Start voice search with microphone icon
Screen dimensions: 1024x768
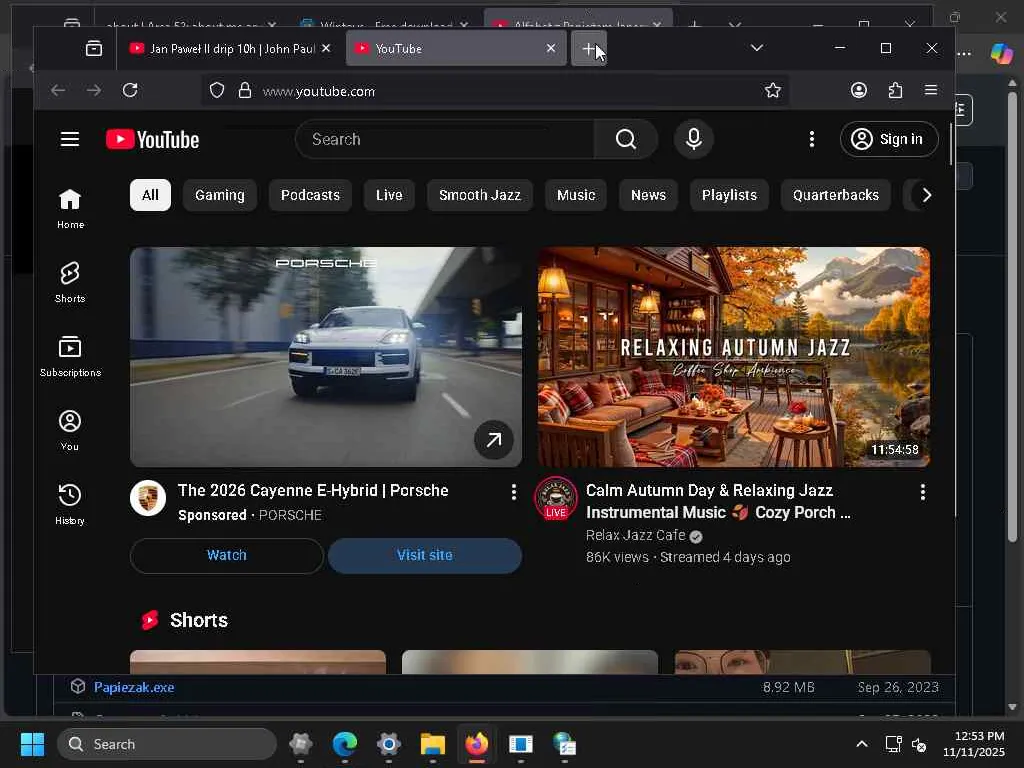[x=694, y=139]
